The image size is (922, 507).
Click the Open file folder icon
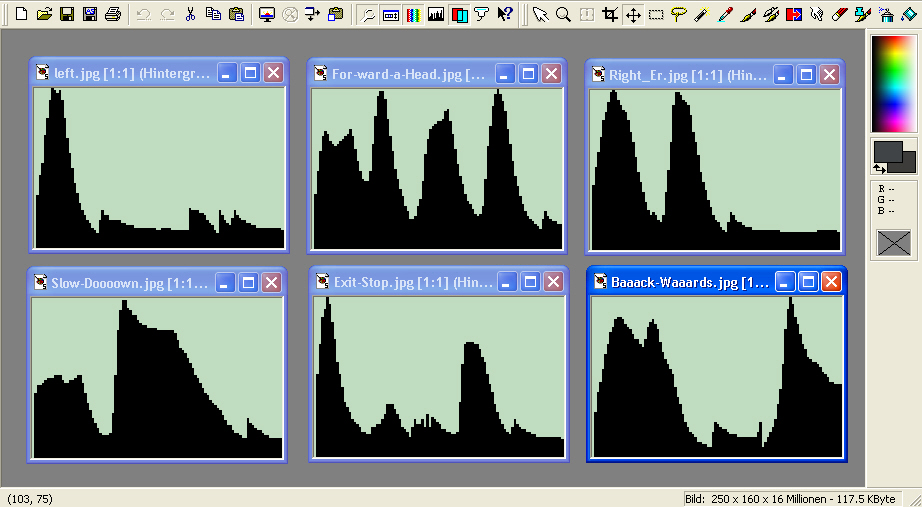43,14
